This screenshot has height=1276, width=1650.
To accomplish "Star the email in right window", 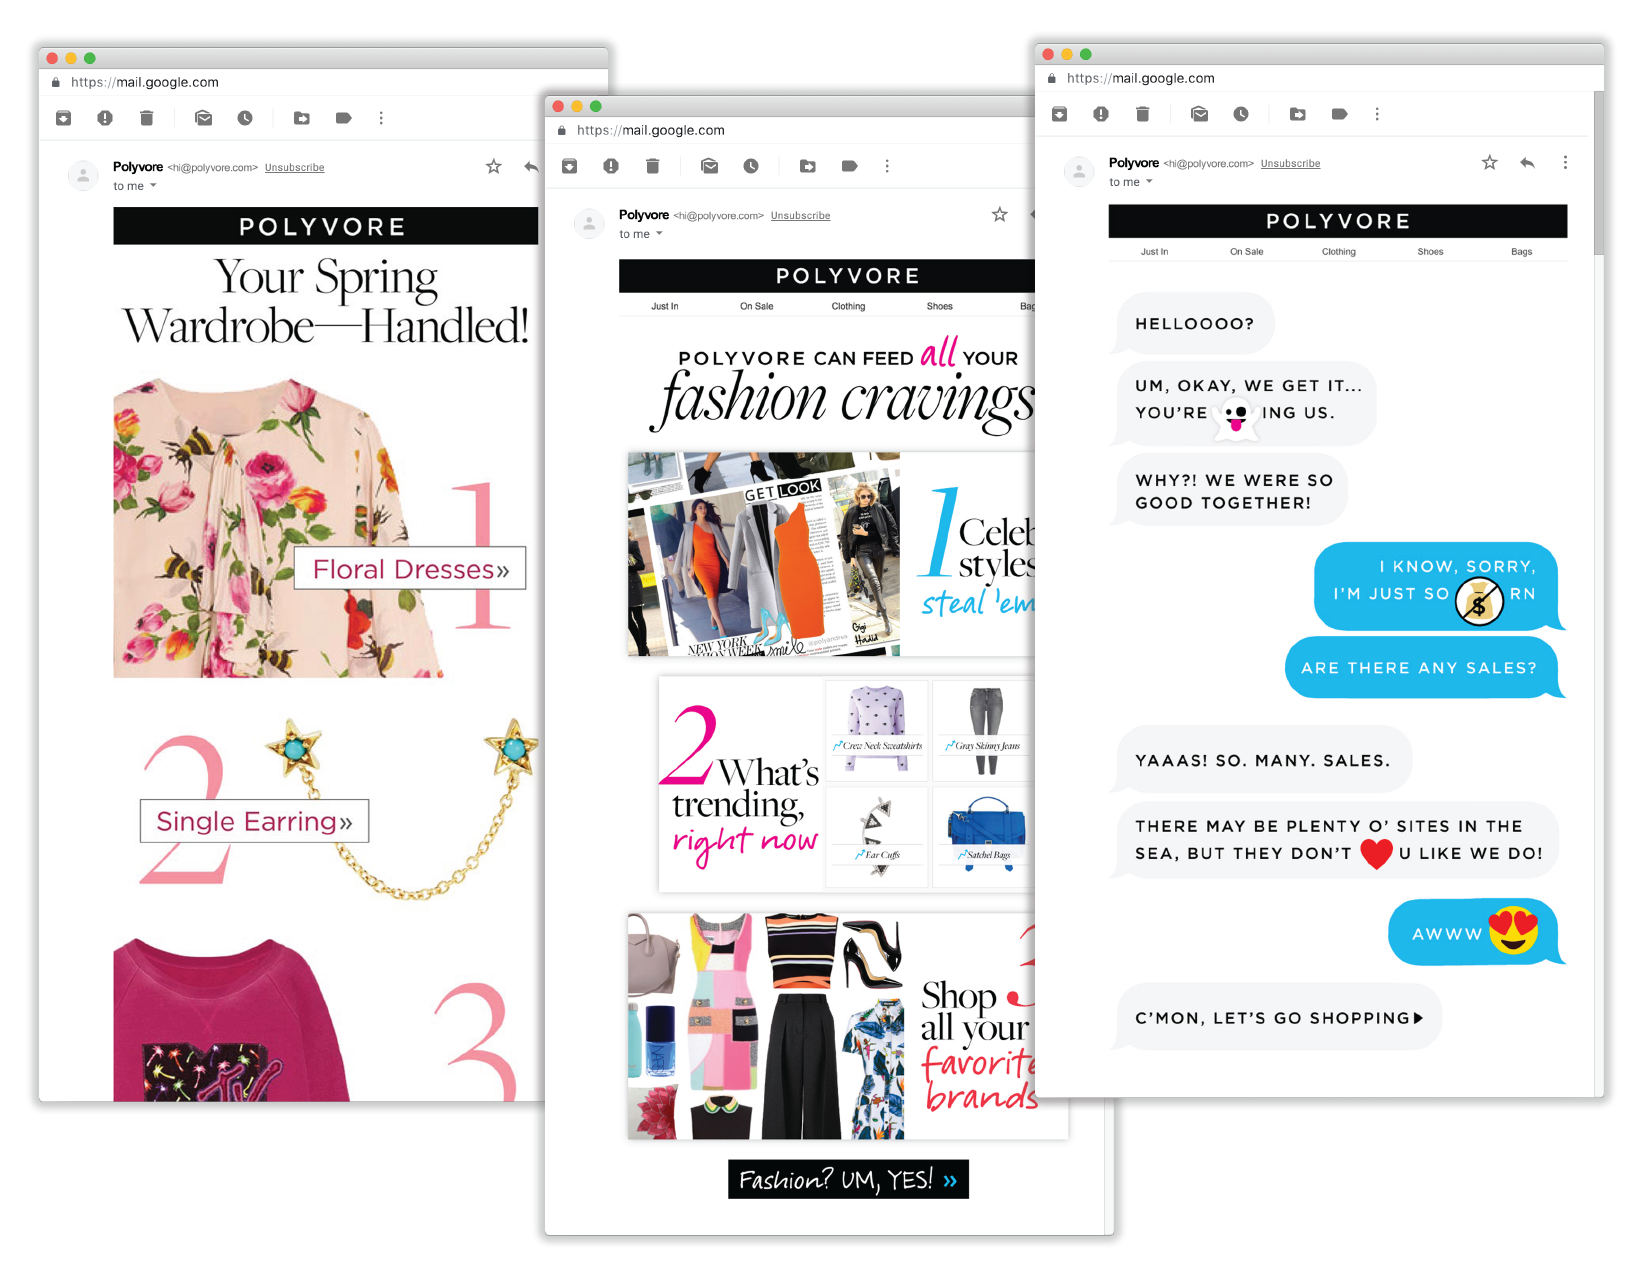I will (x=1490, y=163).
